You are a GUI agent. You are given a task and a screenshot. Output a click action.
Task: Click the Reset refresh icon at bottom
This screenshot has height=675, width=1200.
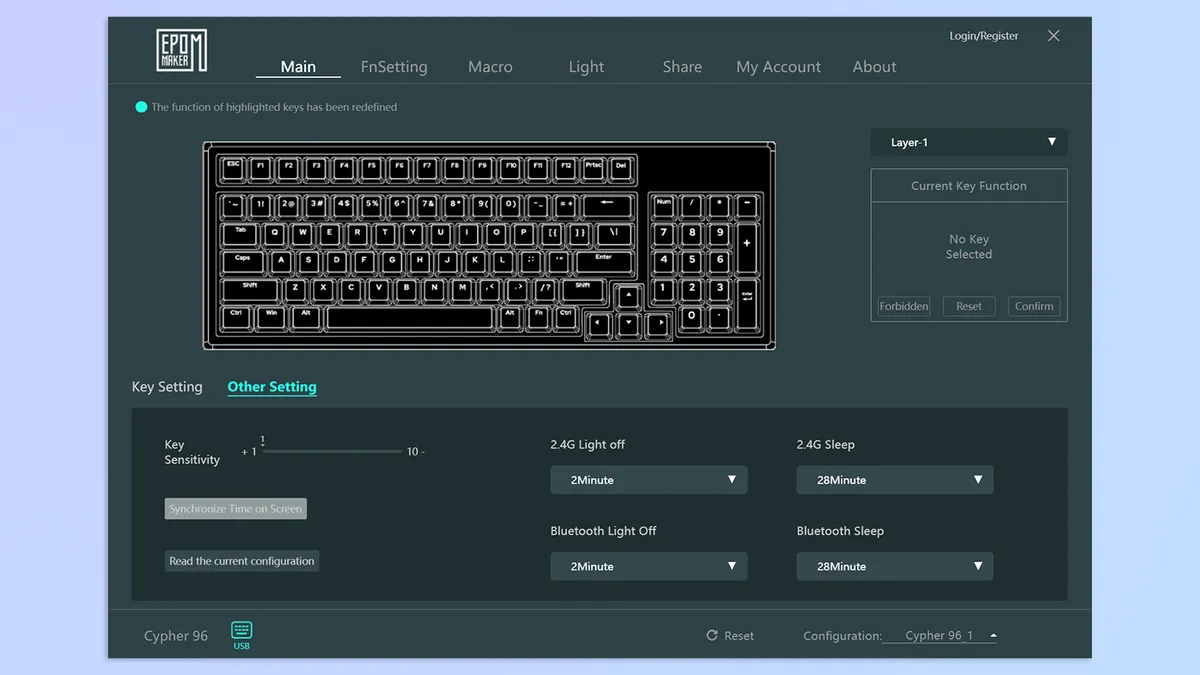[712, 636]
